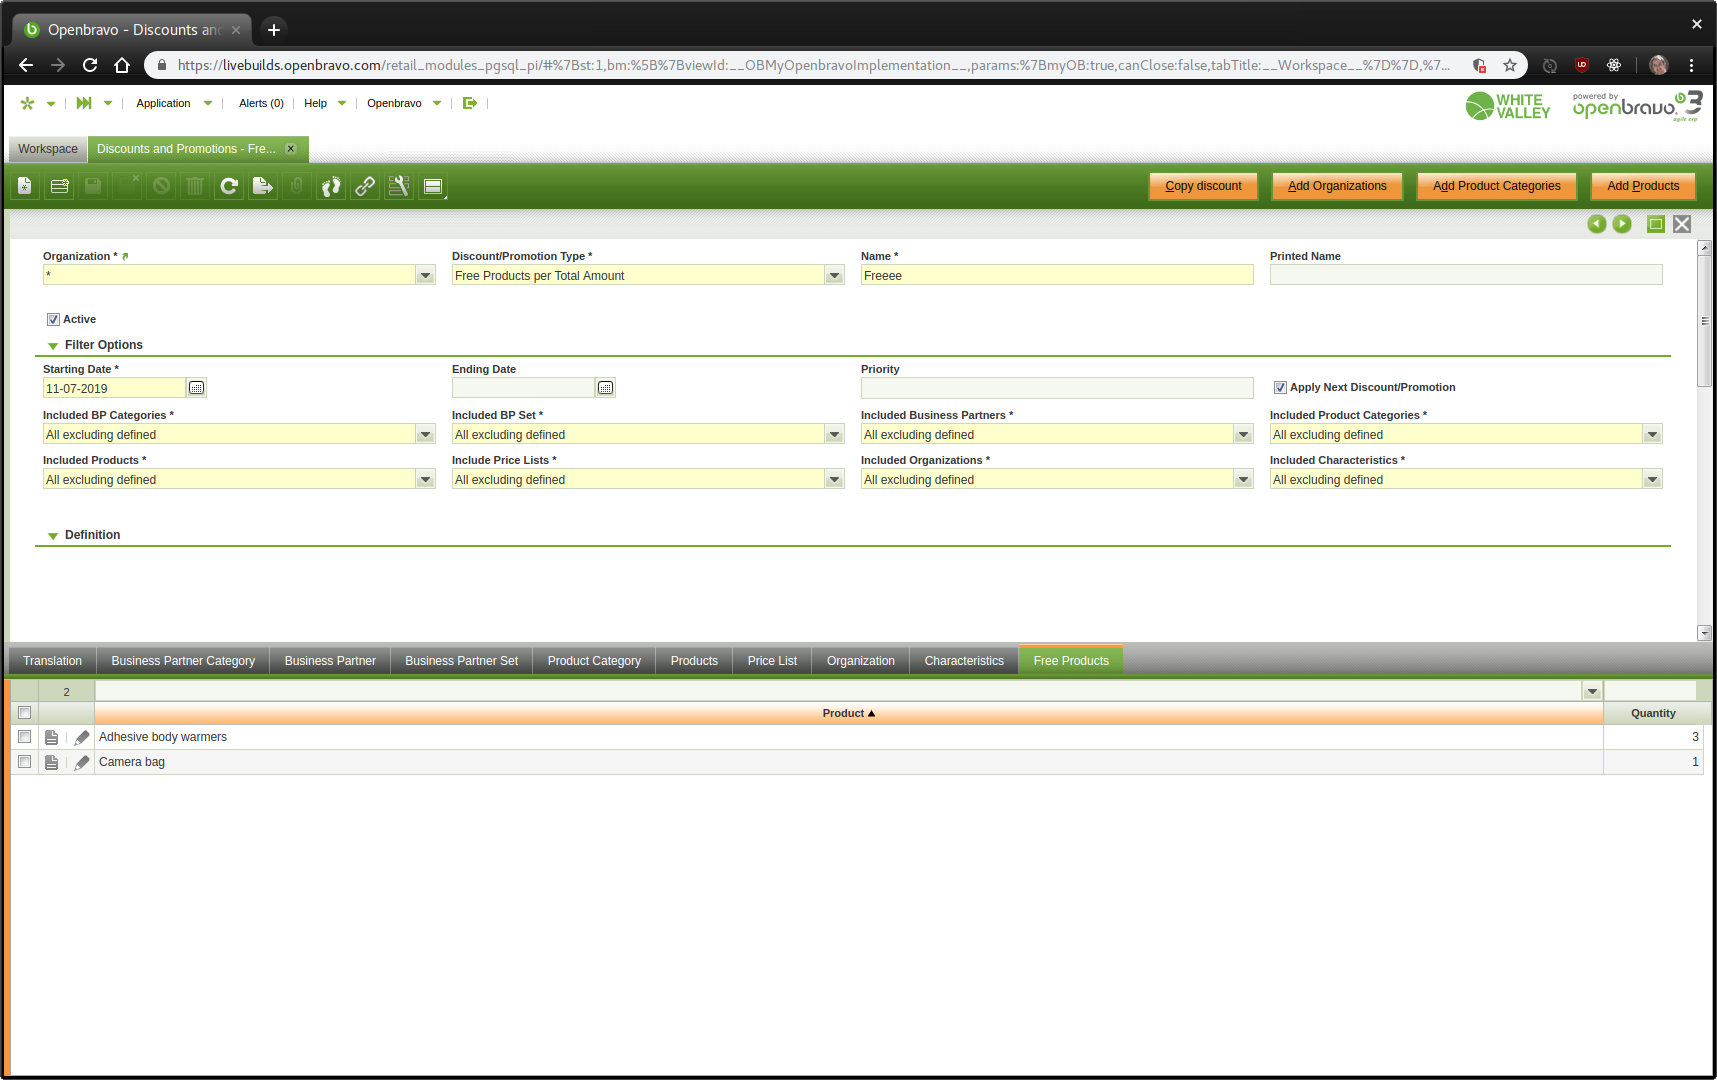Click the New Document toolbar icon
The height and width of the screenshot is (1080, 1717).
25,186
